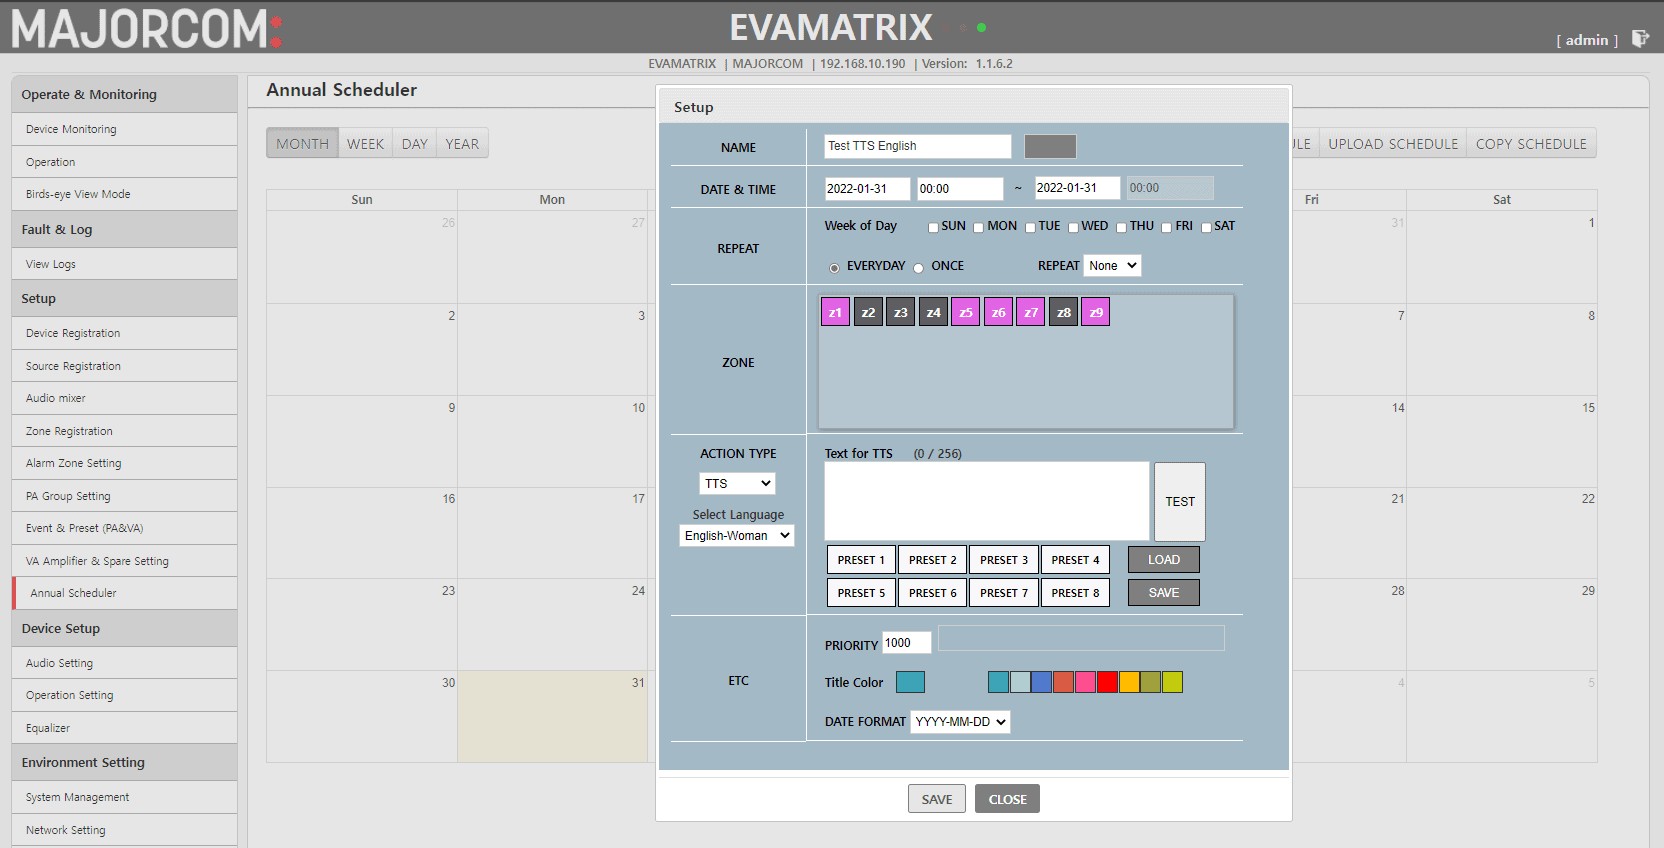The width and height of the screenshot is (1664, 848).
Task: Select zone z1 tile
Action: click(835, 312)
